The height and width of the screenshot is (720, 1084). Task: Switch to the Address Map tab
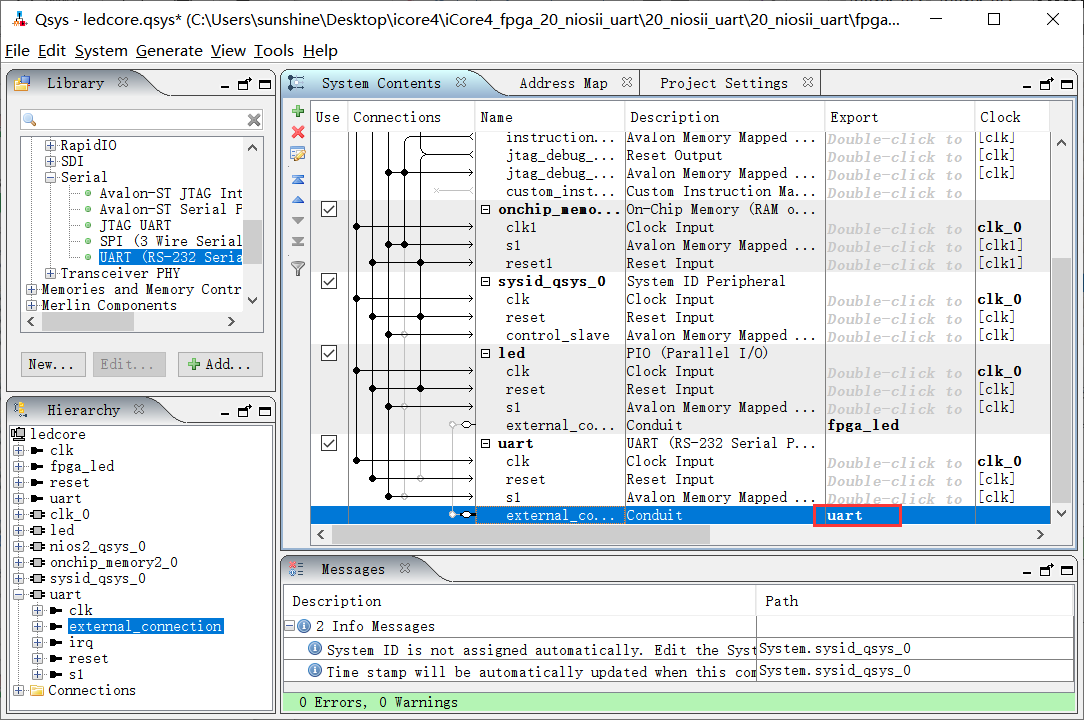563,83
